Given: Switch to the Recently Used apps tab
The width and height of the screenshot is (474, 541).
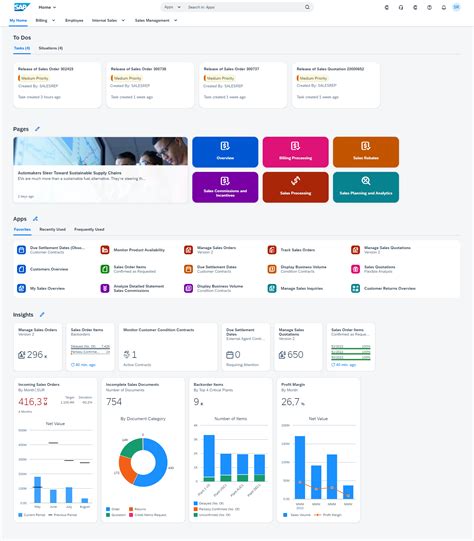Looking at the screenshot, I should point(52,229).
